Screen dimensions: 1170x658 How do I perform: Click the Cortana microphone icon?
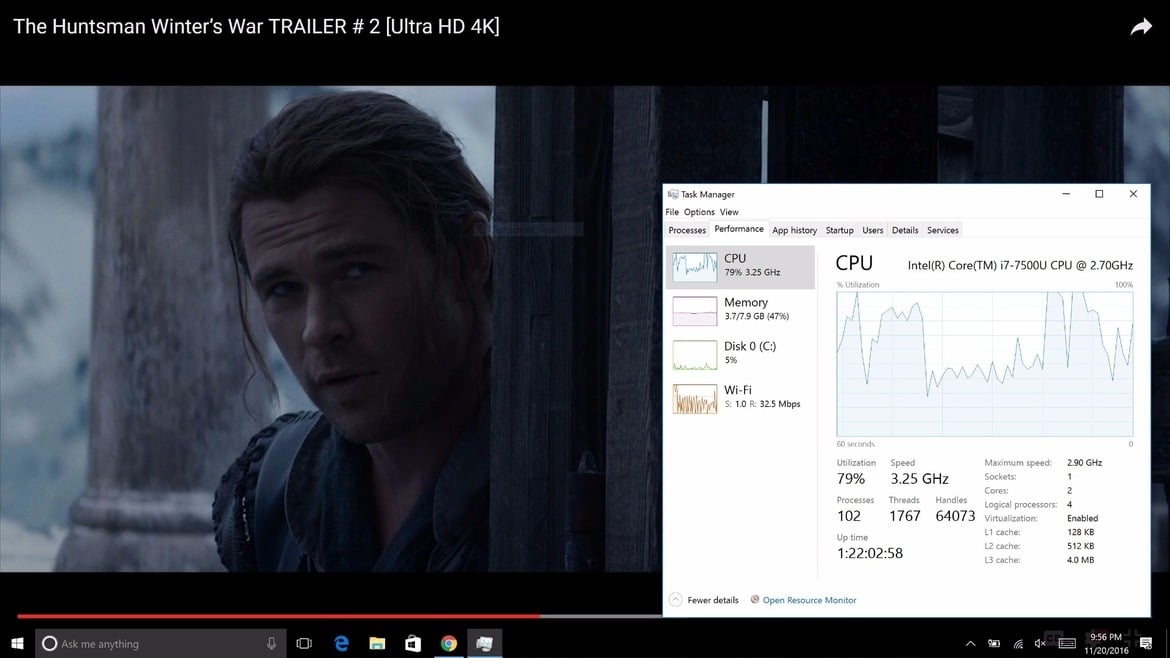(272, 643)
